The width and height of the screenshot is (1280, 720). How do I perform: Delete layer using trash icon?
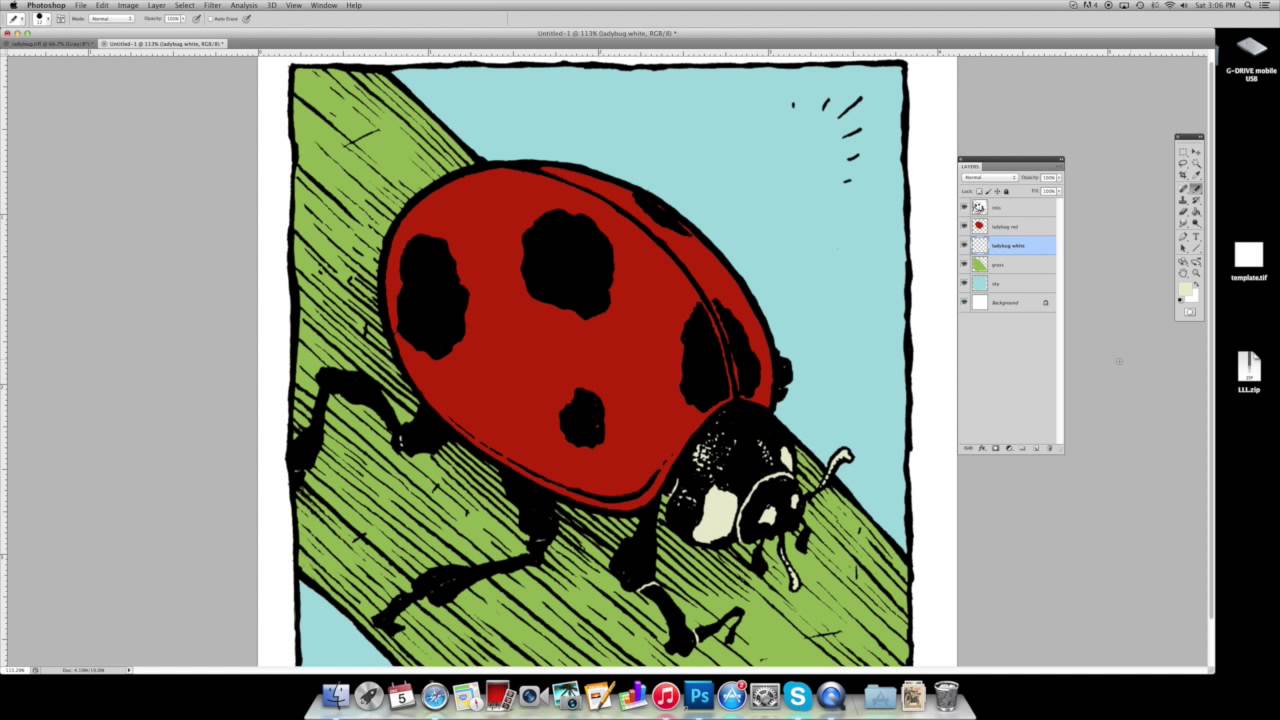coord(1050,448)
